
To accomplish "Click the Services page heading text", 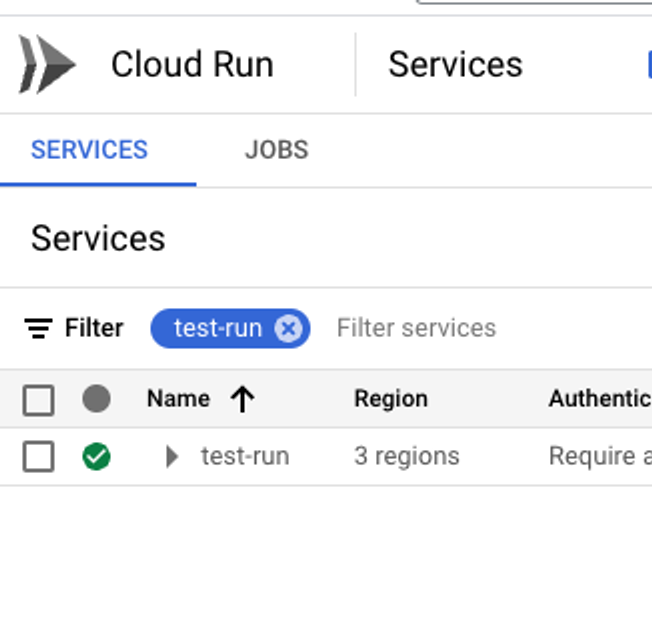I will click(x=98, y=238).
